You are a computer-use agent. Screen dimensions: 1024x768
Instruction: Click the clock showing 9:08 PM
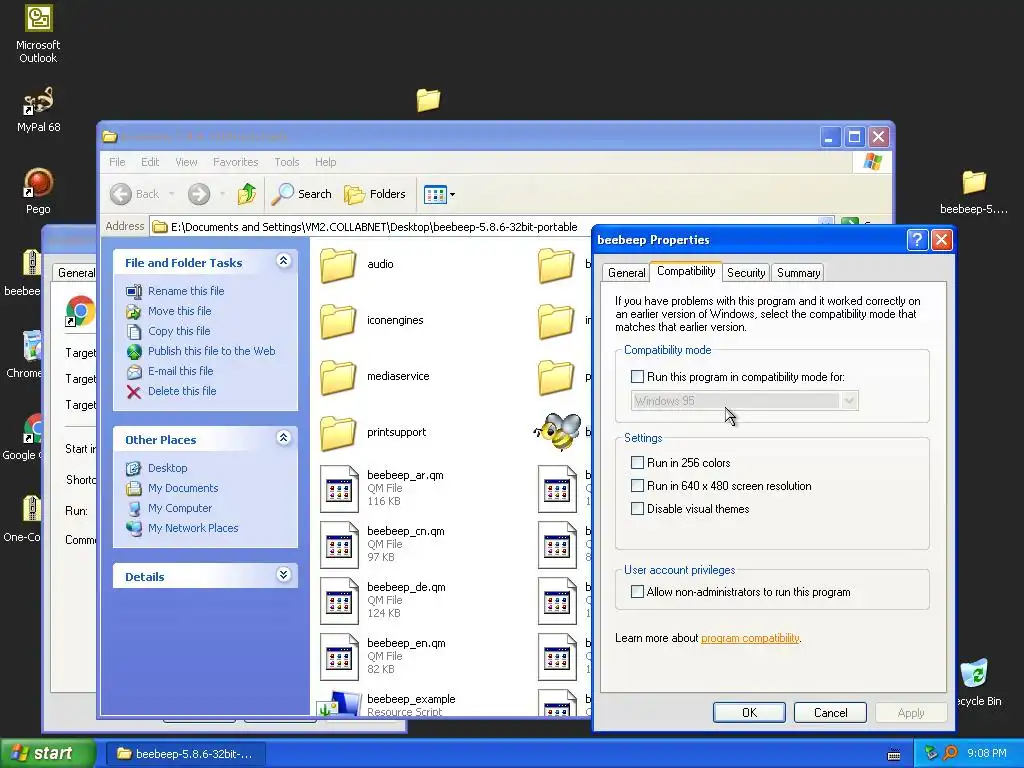point(987,753)
